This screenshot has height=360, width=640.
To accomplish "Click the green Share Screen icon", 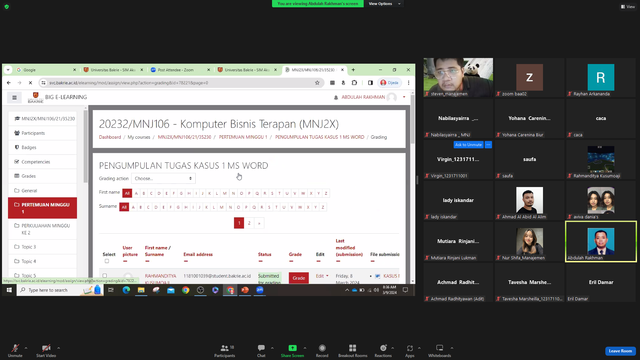I will click(292, 348).
